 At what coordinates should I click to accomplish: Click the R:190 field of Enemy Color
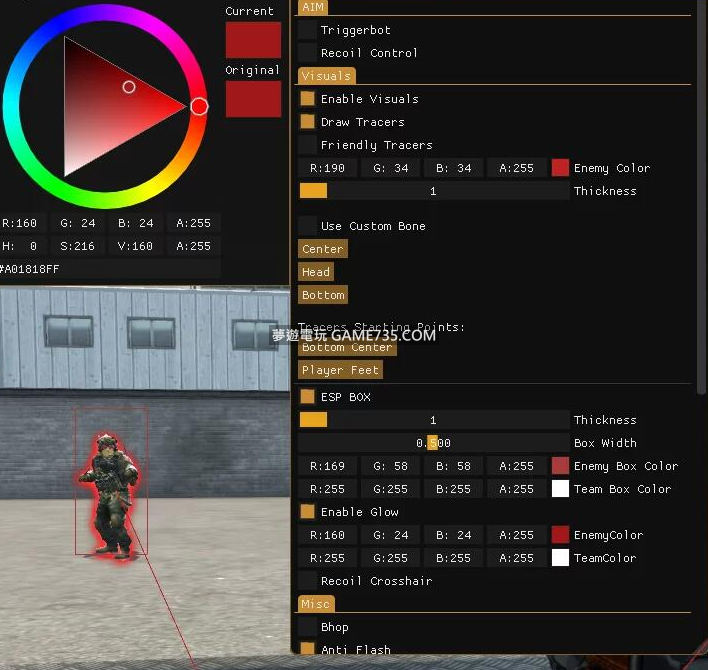point(327,168)
